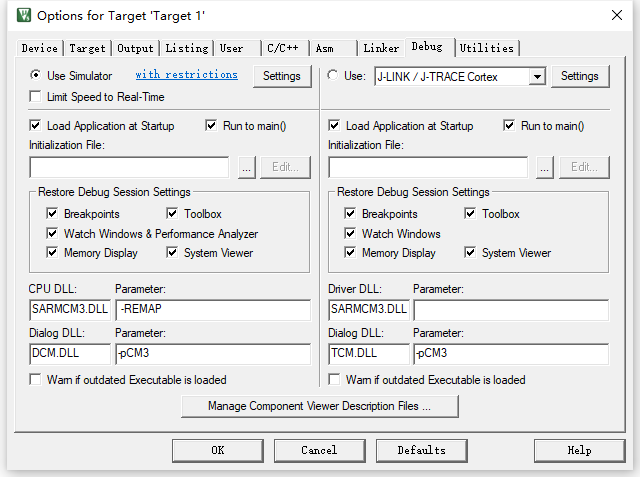Toggle J-LINK side Run to main() checkbox
The width and height of the screenshot is (640, 477).
tap(509, 125)
